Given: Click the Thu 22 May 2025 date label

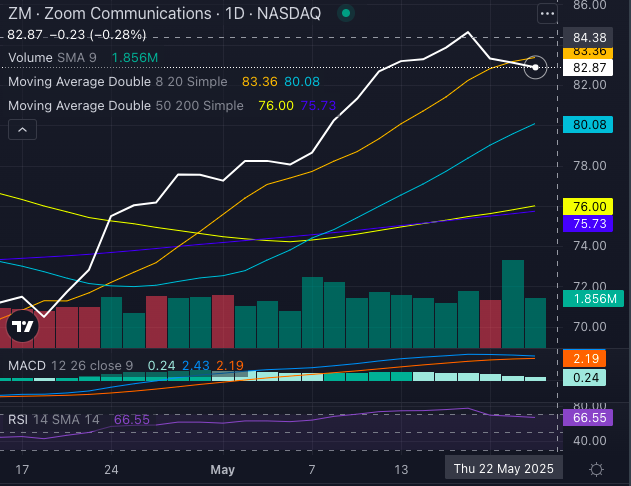Looking at the screenshot, I should [x=503, y=469].
